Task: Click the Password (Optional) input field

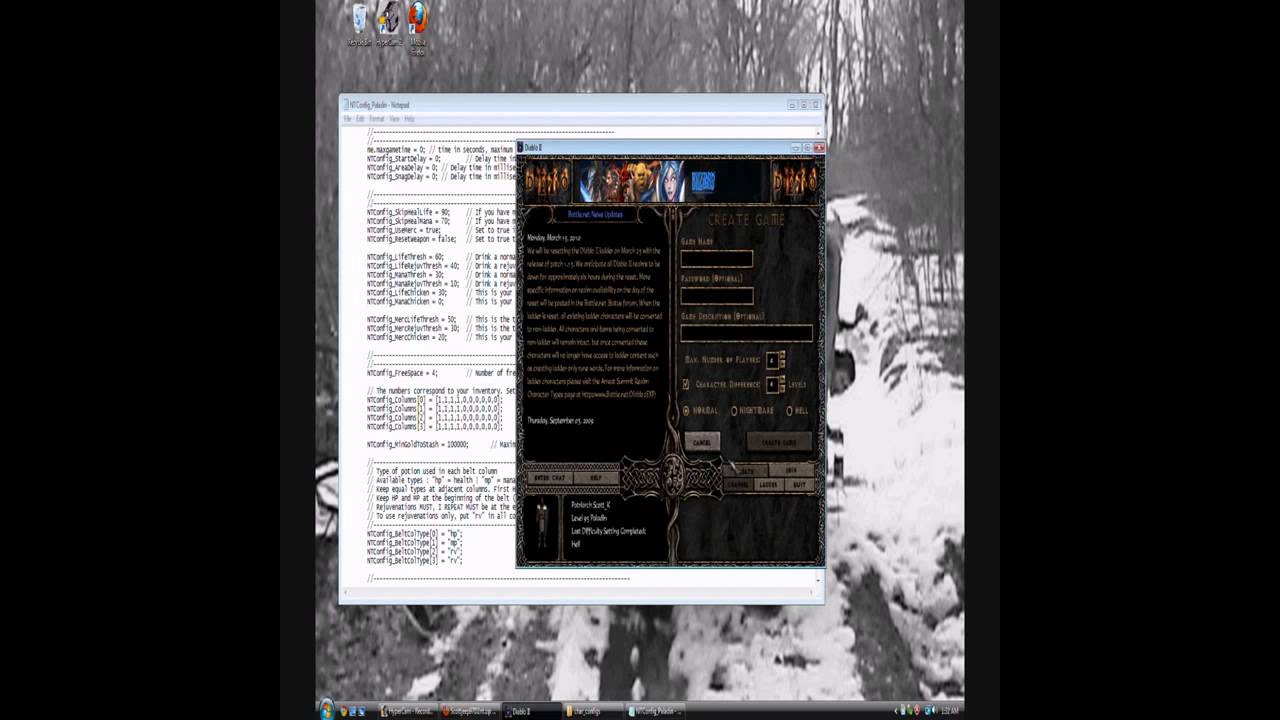Action: [717, 296]
